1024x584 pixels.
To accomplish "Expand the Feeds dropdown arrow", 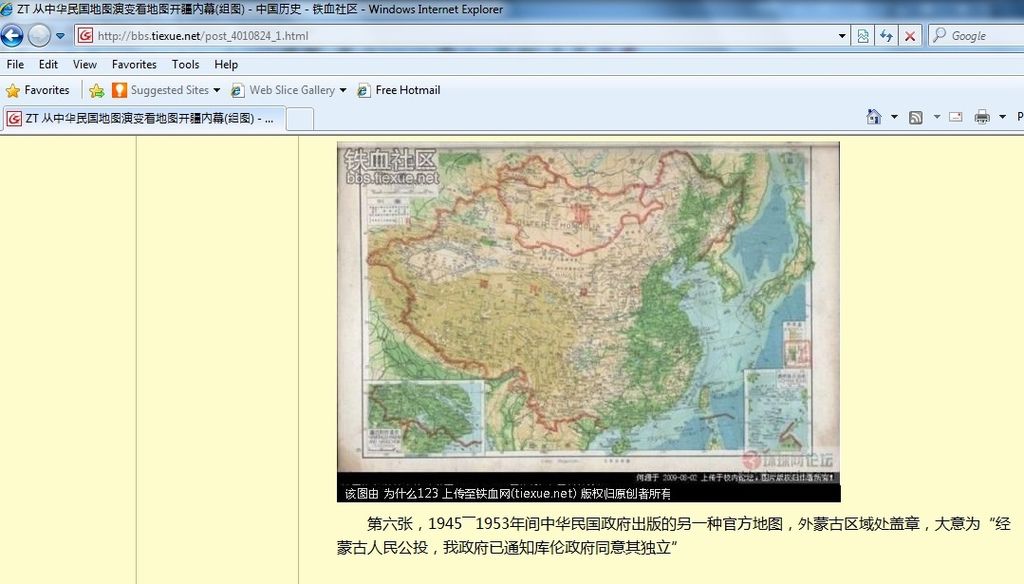I will tap(936, 117).
